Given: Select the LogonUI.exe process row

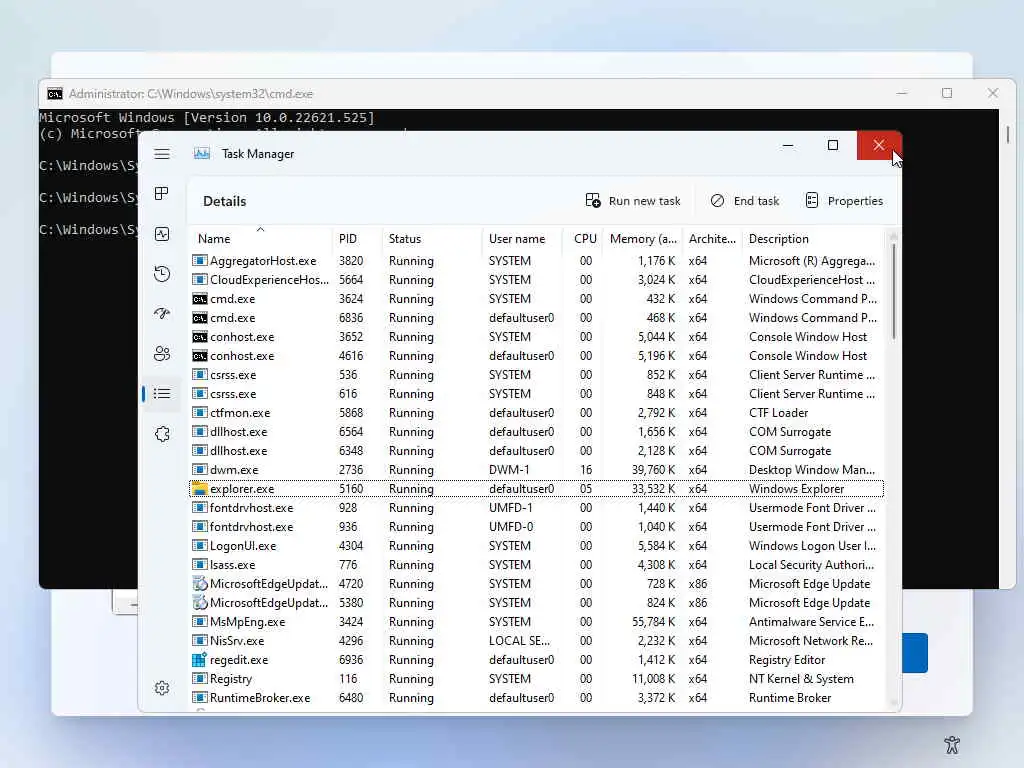Looking at the screenshot, I should point(537,545).
